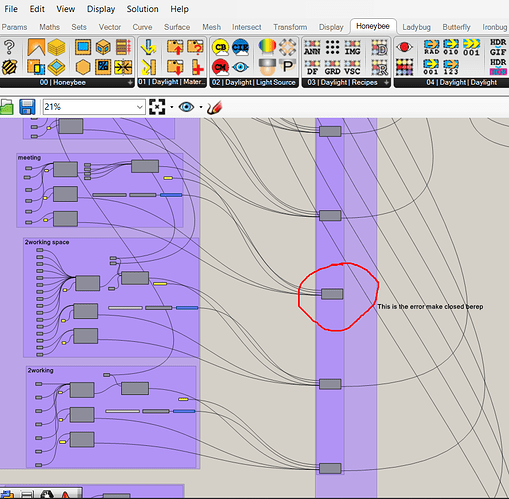Viewport: 509px width, 499px height.
Task: Click the save file floppy icon
Action: point(27,107)
